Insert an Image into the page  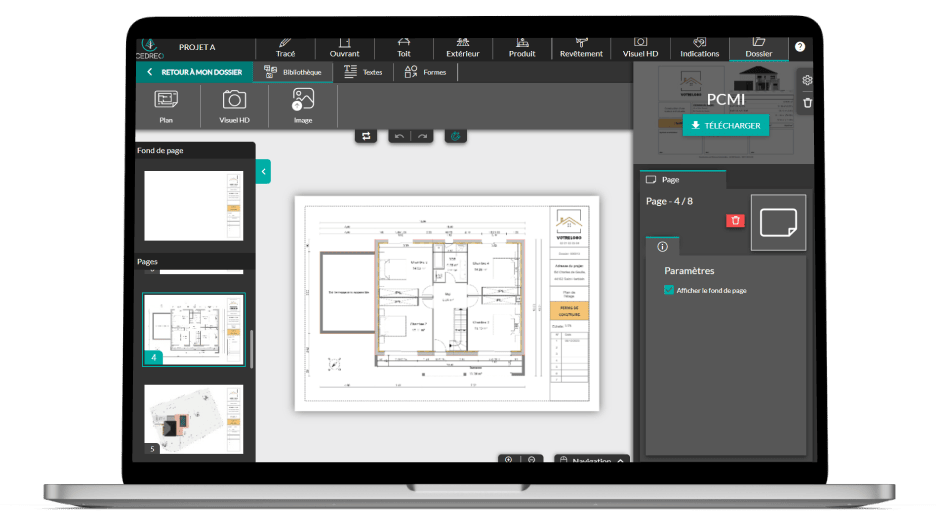(303, 105)
